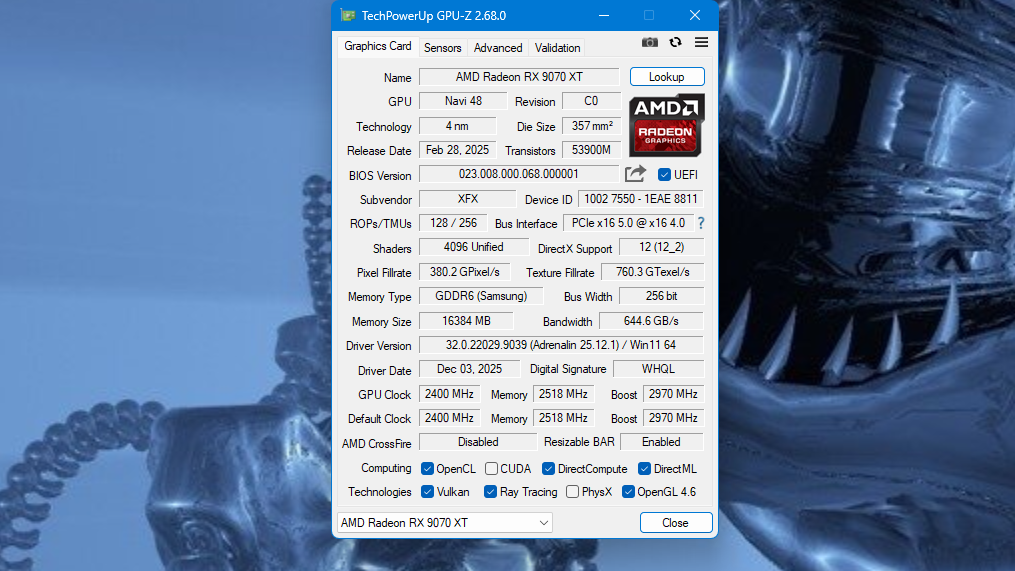This screenshot has width=1015, height=571.
Task: Toggle the PhysX checkbox
Action: coord(572,492)
